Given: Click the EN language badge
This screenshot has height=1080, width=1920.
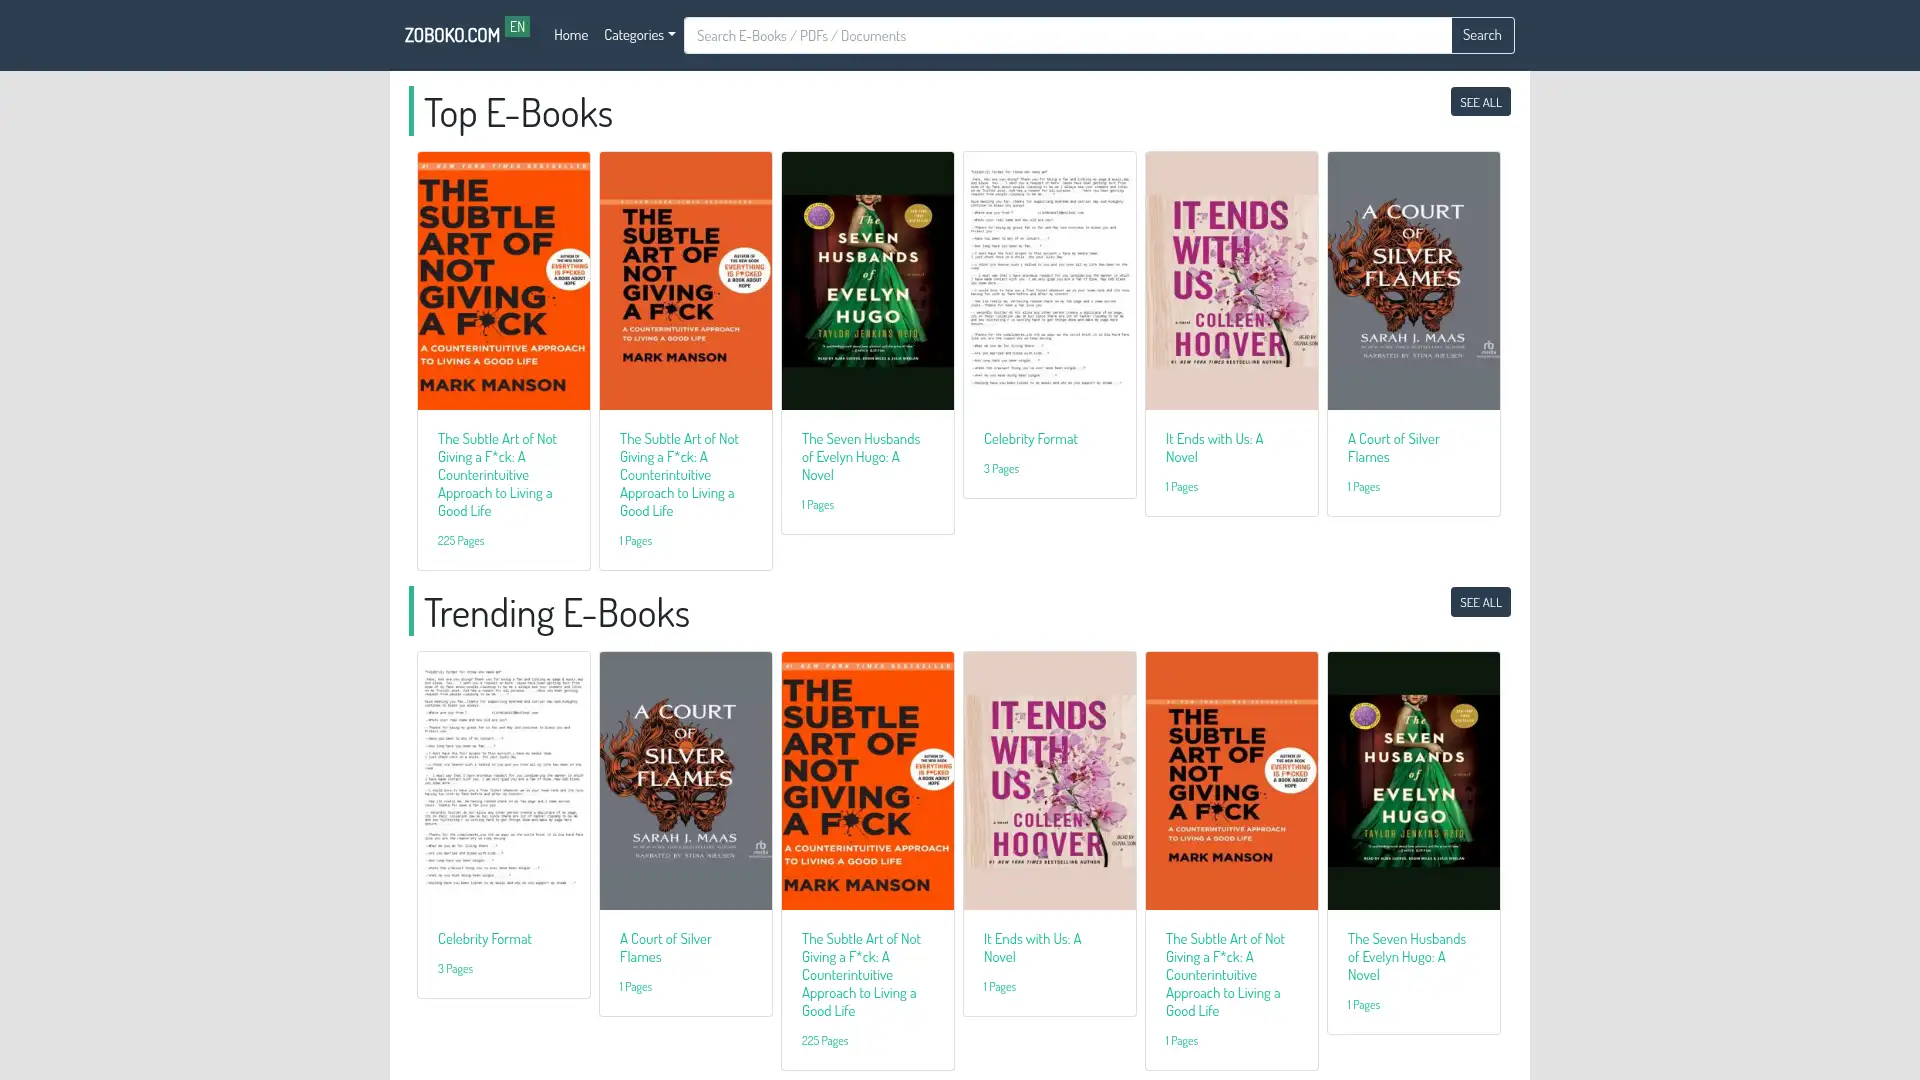Looking at the screenshot, I should (x=517, y=26).
